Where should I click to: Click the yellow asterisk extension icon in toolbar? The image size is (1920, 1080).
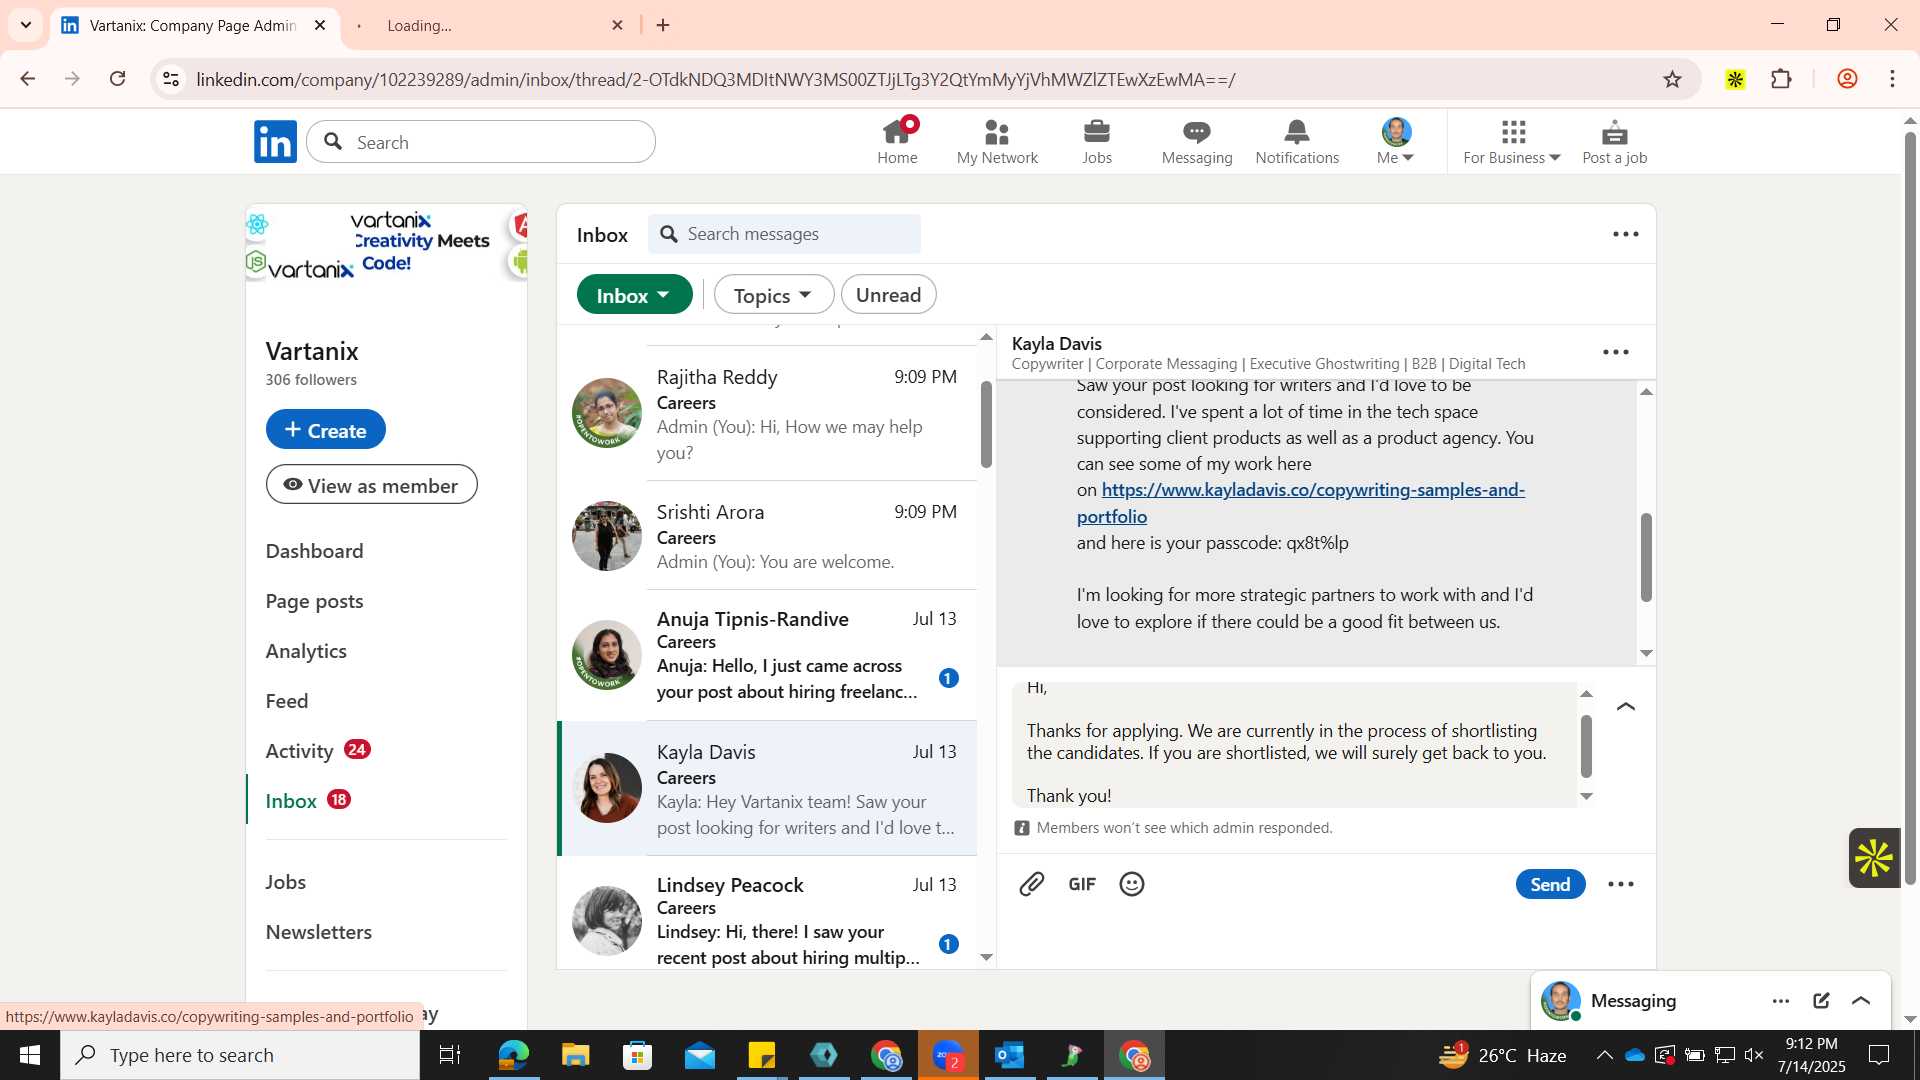[x=1735, y=79]
